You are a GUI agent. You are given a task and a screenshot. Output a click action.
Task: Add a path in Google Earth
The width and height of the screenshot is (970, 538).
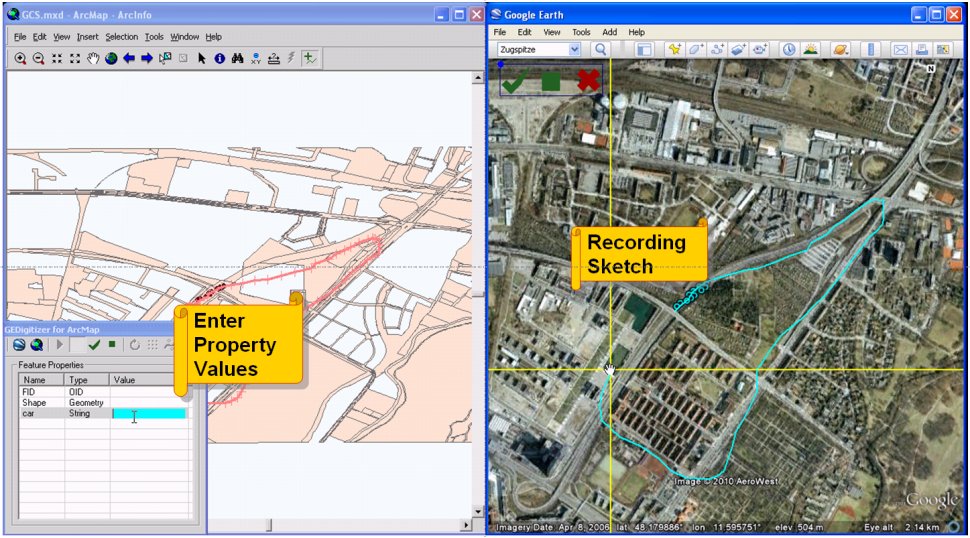(x=718, y=49)
